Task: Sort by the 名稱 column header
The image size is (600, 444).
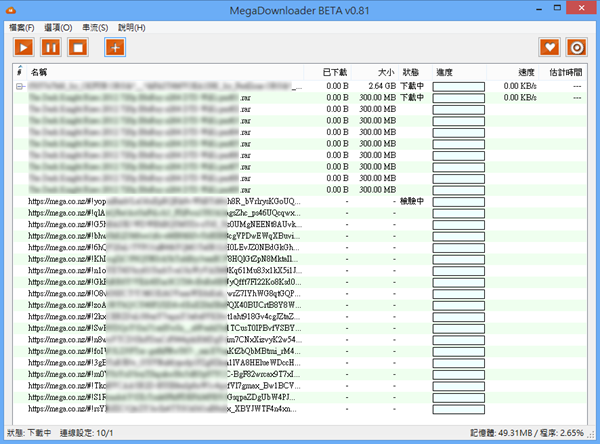Action: [165, 72]
